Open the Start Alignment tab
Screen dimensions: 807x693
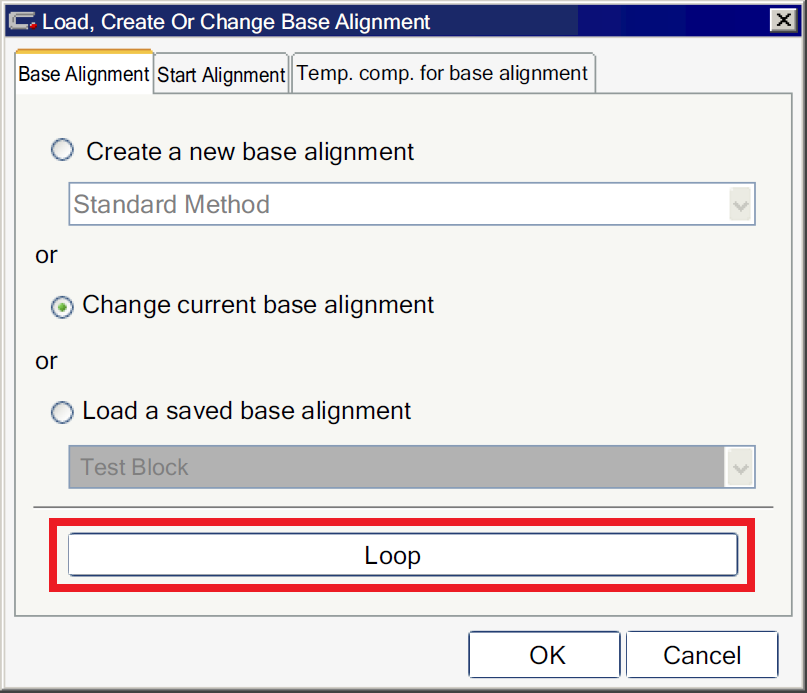[x=221, y=75]
